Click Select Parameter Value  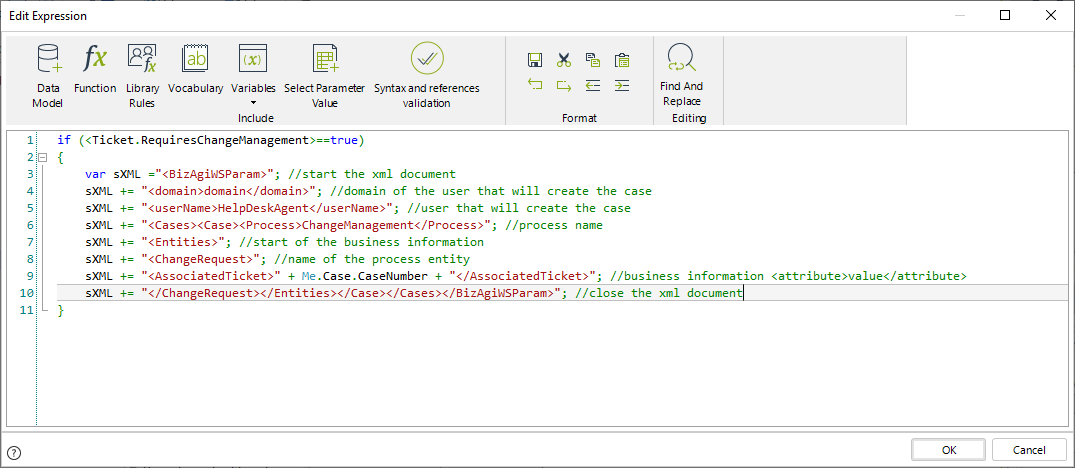325,76
